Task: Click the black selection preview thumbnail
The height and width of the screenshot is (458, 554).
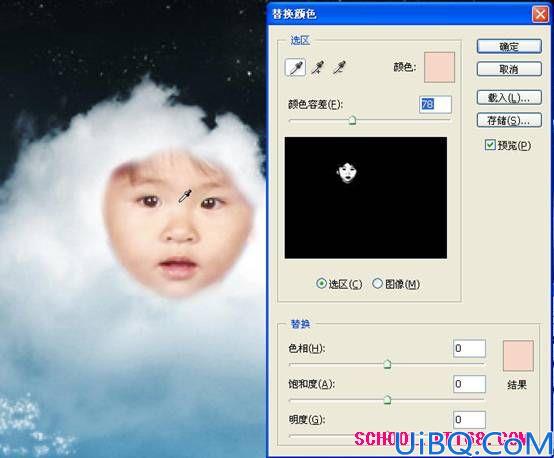Action: (x=366, y=198)
